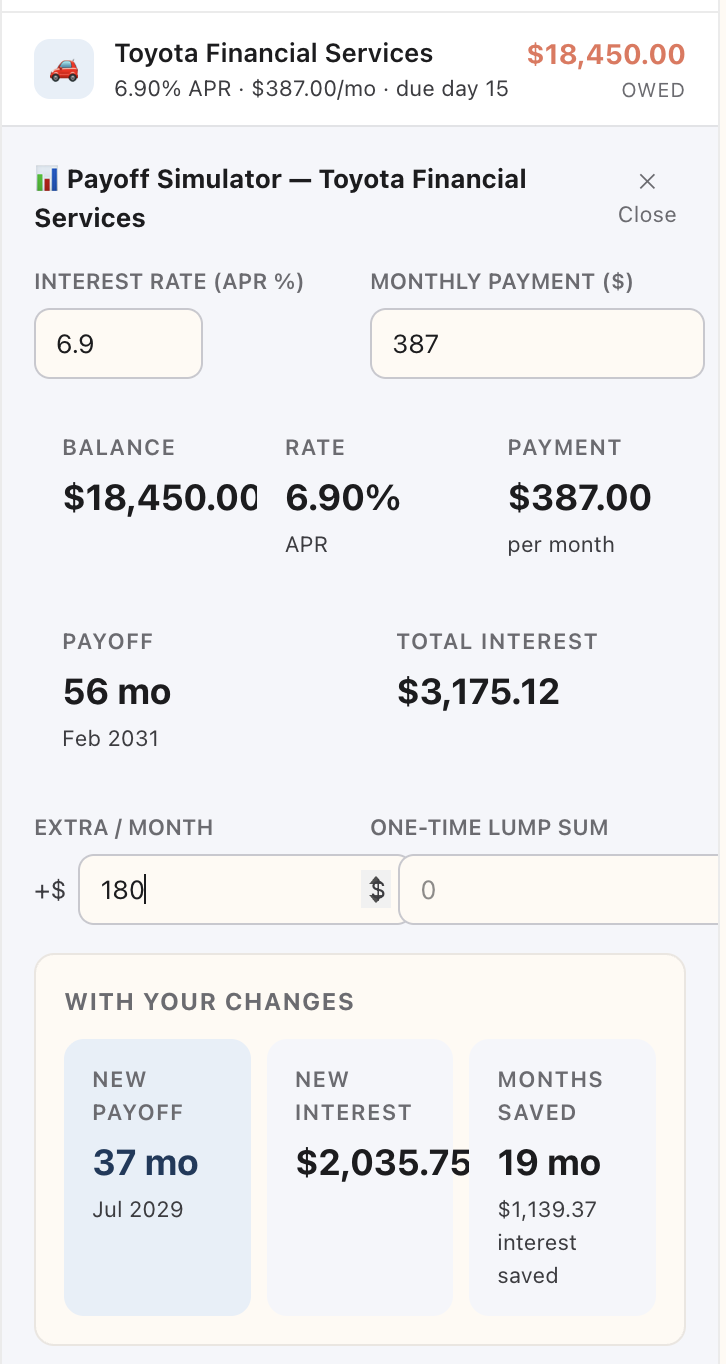
Task: Focus the Interest Rate (APR %) field
Action: [x=119, y=344]
